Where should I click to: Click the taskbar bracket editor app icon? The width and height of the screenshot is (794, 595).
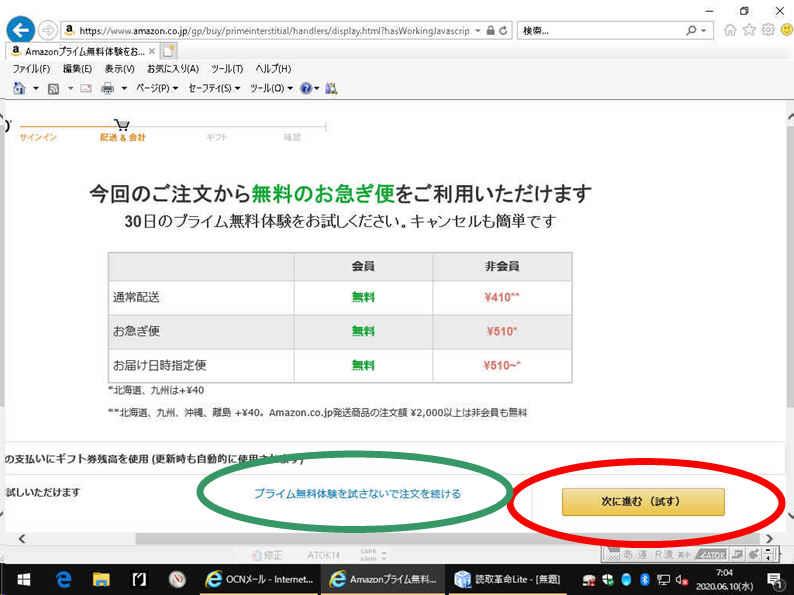click(x=139, y=579)
